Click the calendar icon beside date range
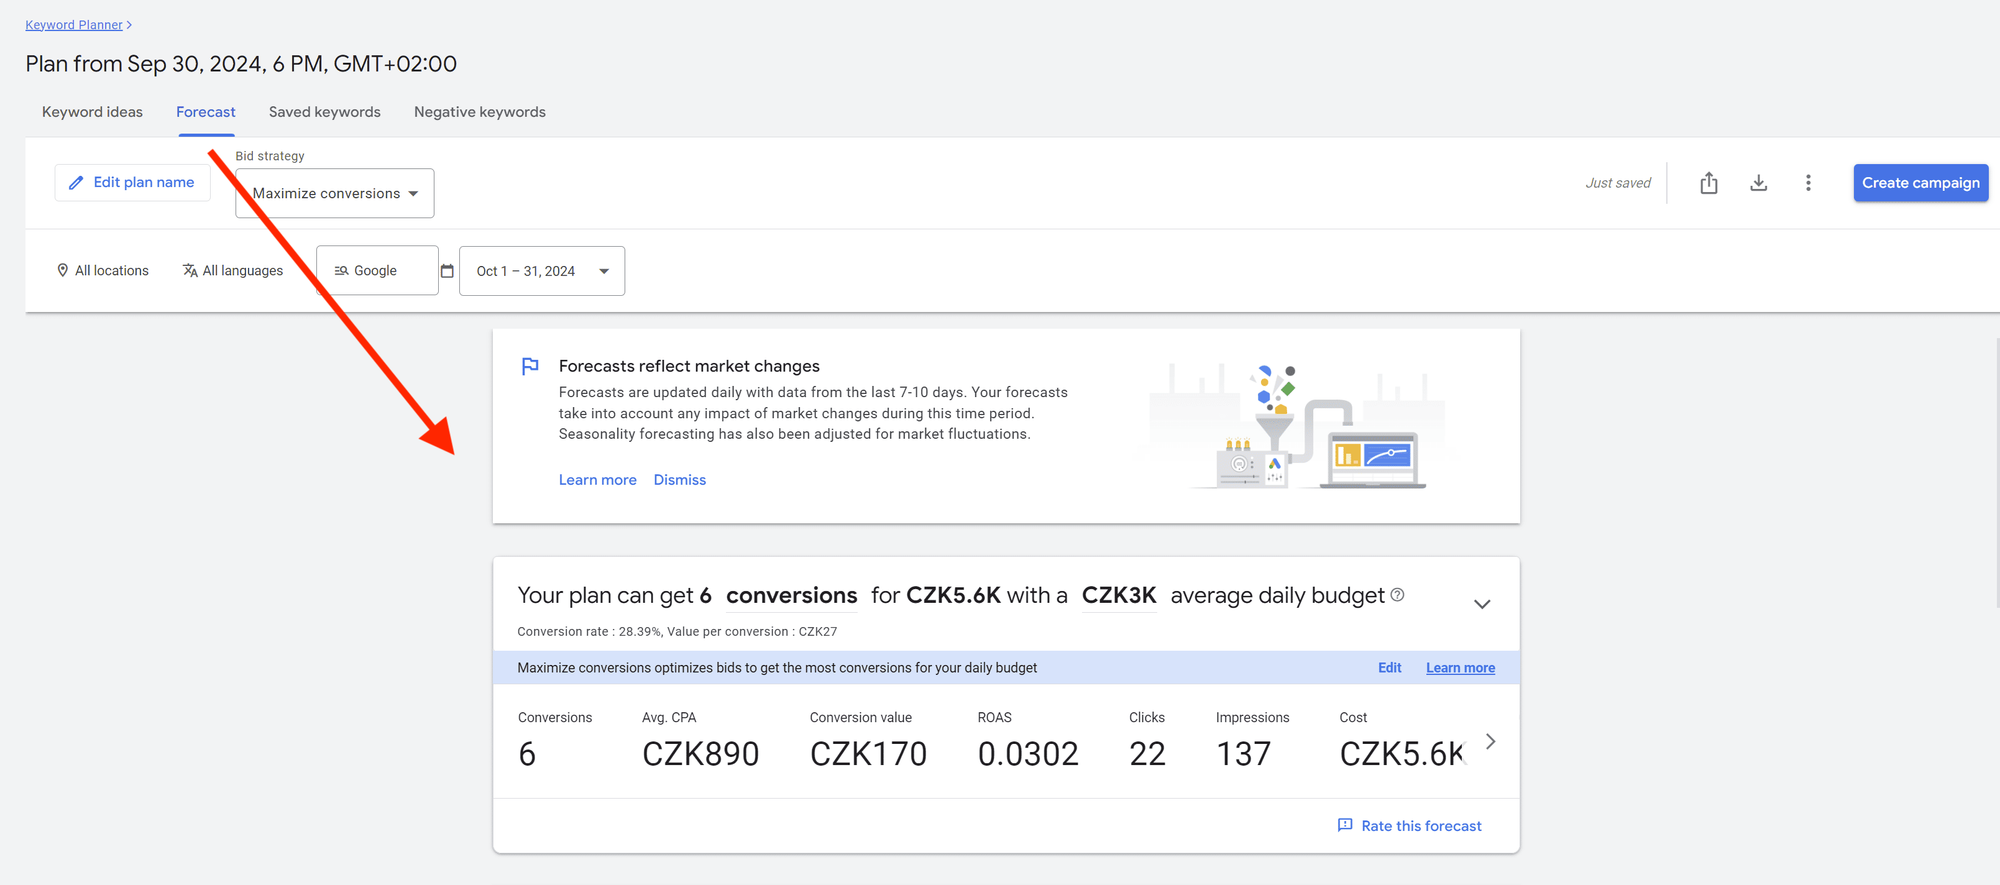This screenshot has height=885, width=2000. point(447,271)
